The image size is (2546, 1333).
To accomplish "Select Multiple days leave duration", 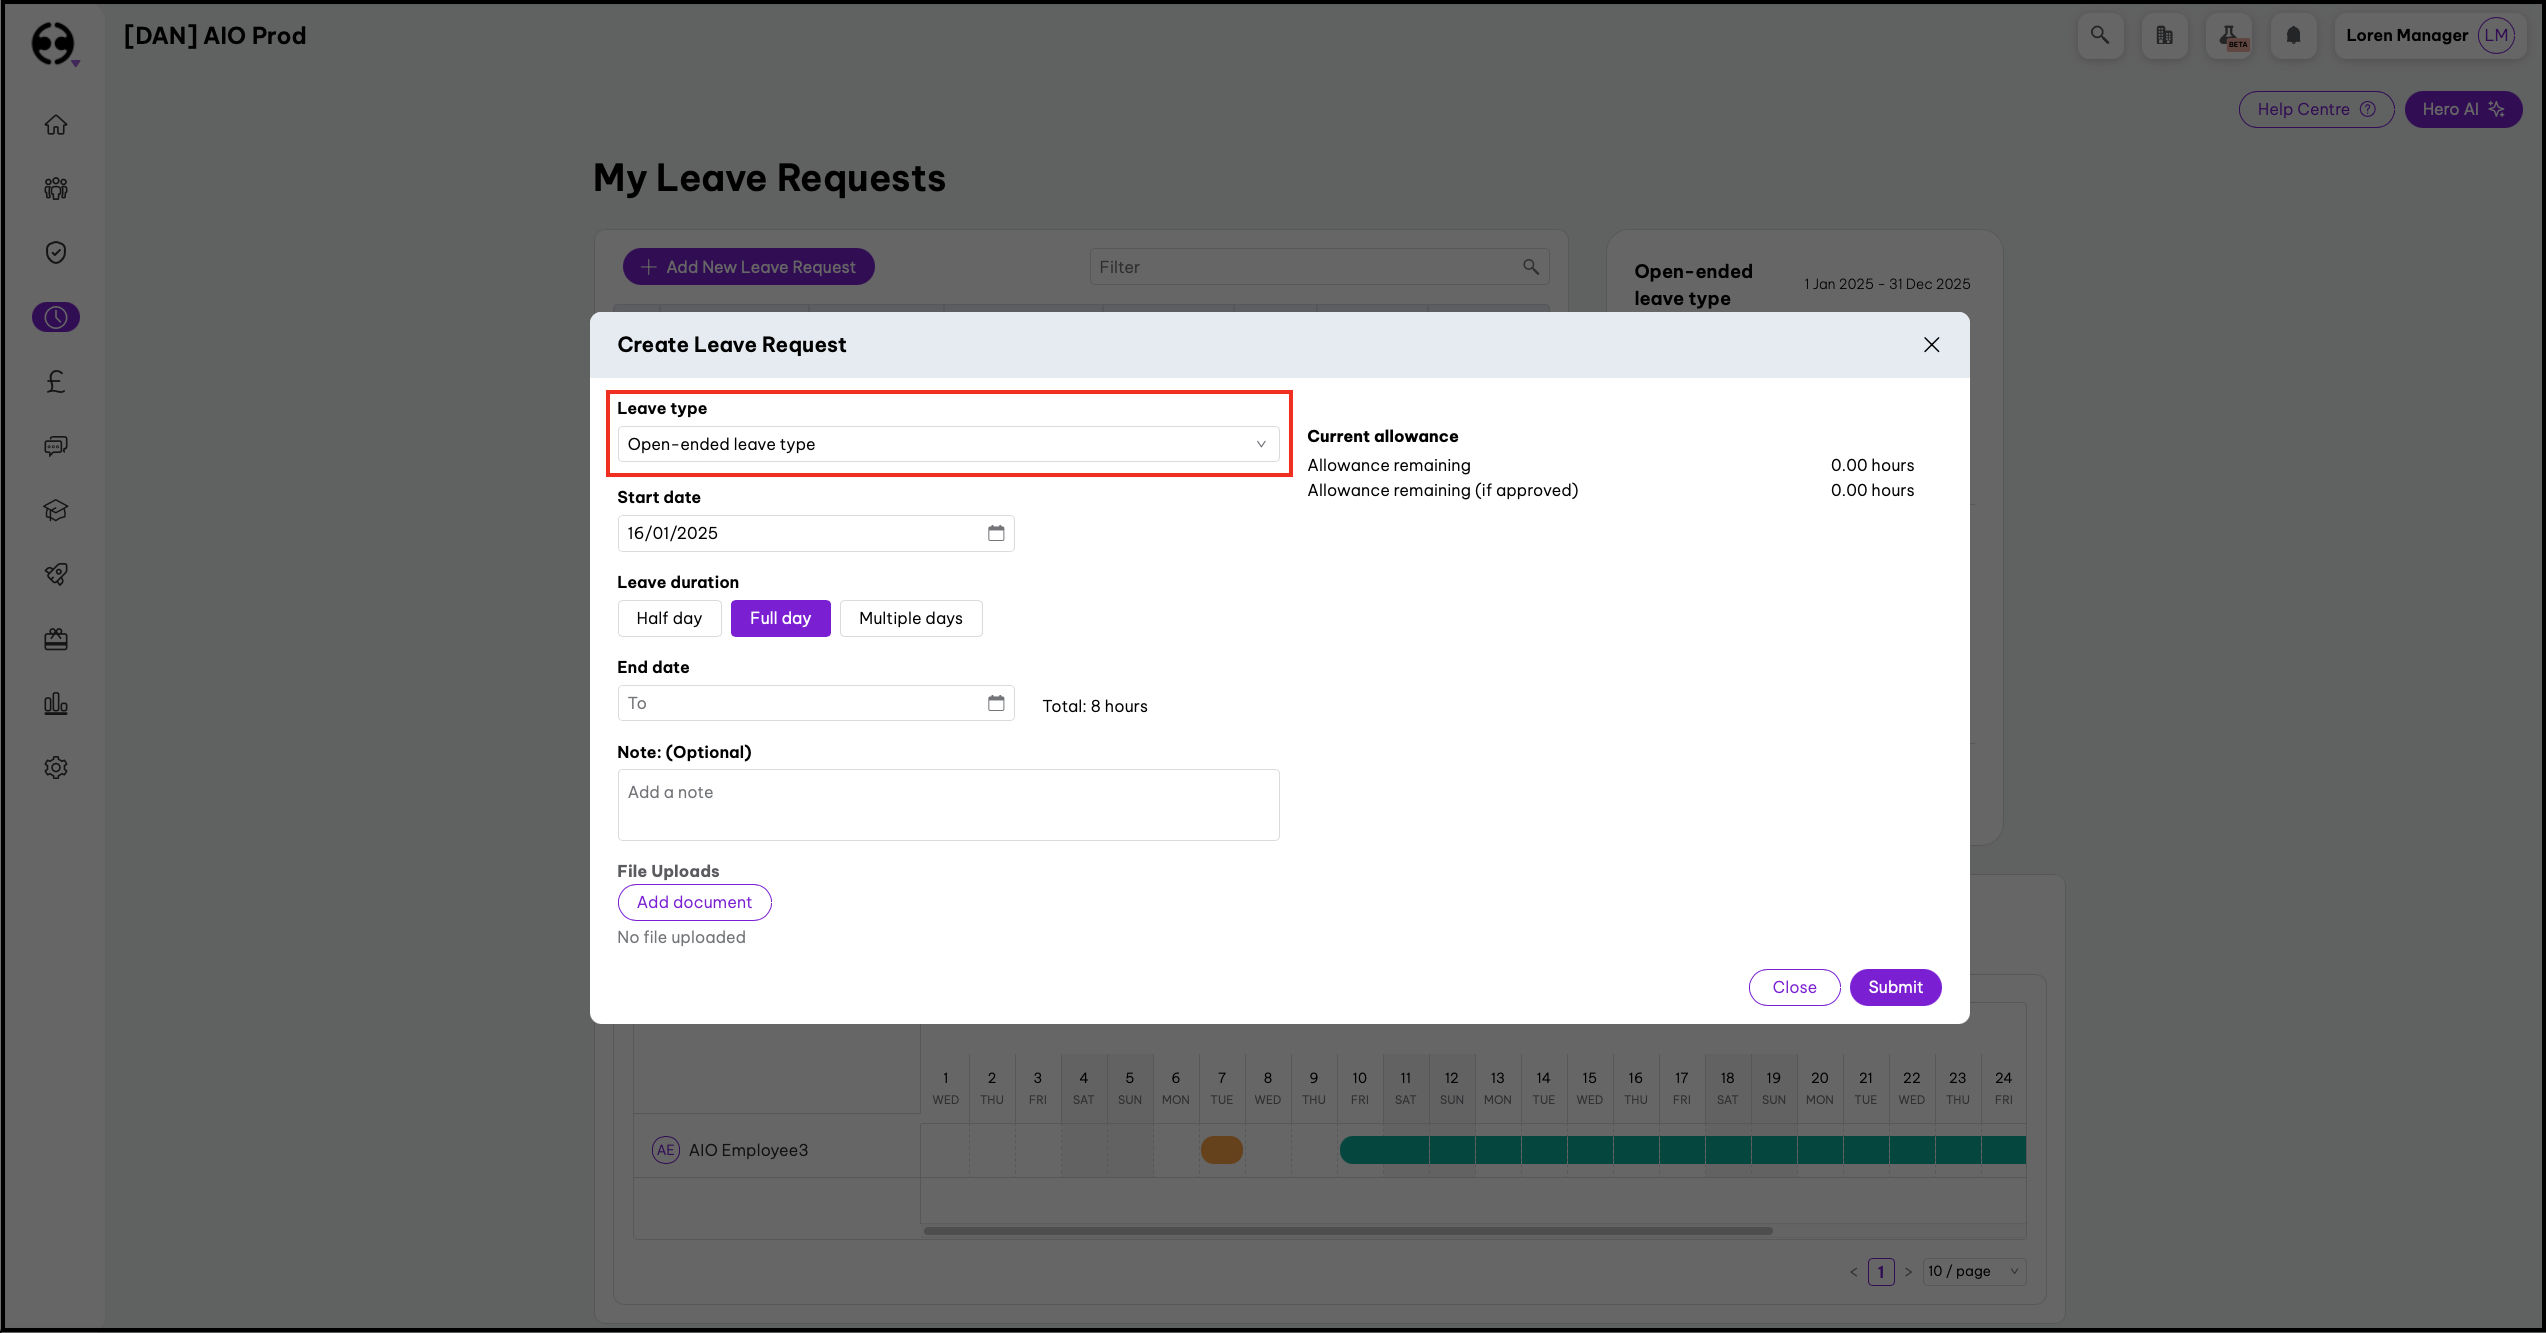I will click(x=910, y=618).
